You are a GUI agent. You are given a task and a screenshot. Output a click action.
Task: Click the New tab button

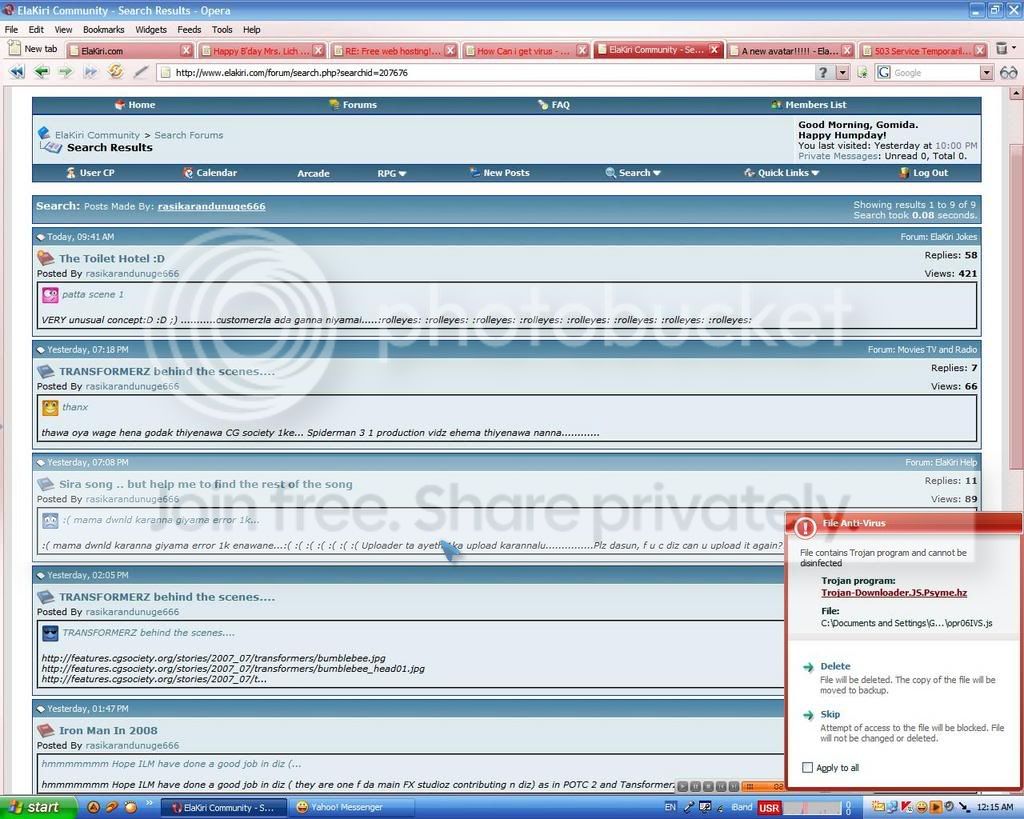(x=33, y=49)
